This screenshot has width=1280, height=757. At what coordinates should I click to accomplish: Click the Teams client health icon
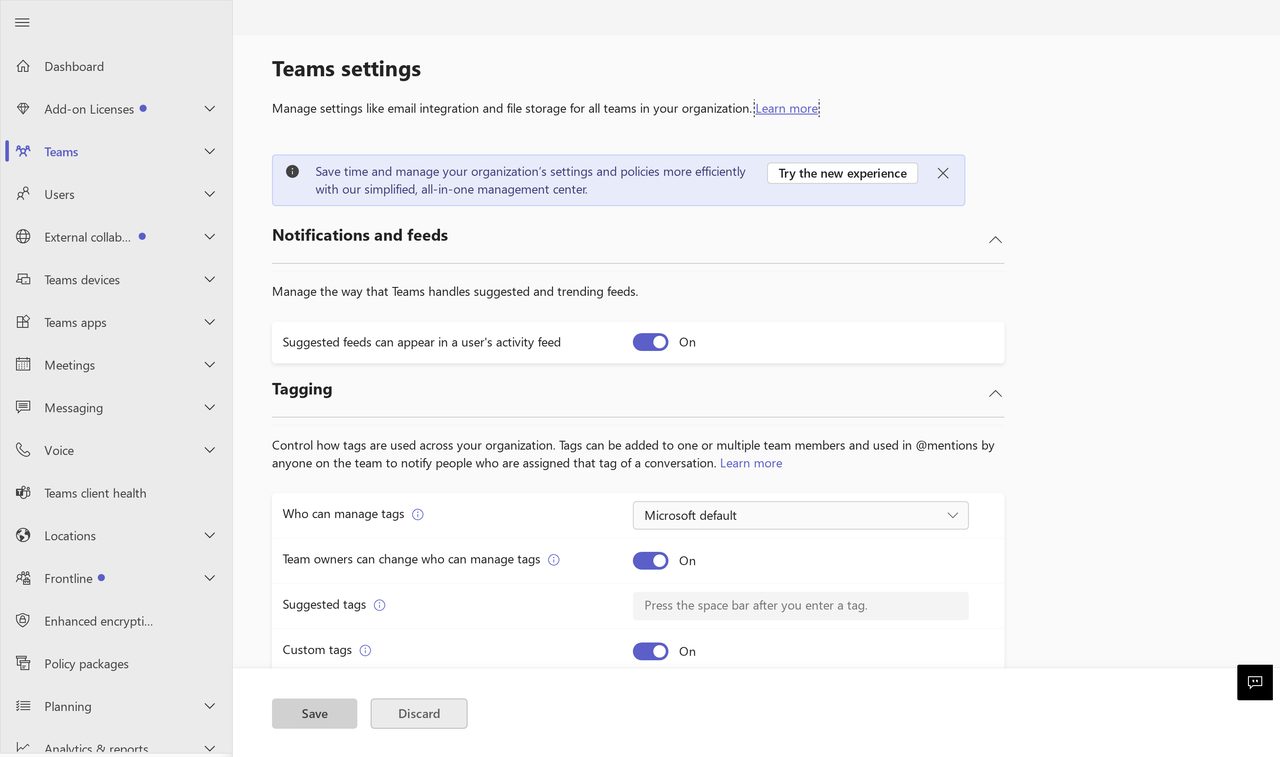(23, 493)
